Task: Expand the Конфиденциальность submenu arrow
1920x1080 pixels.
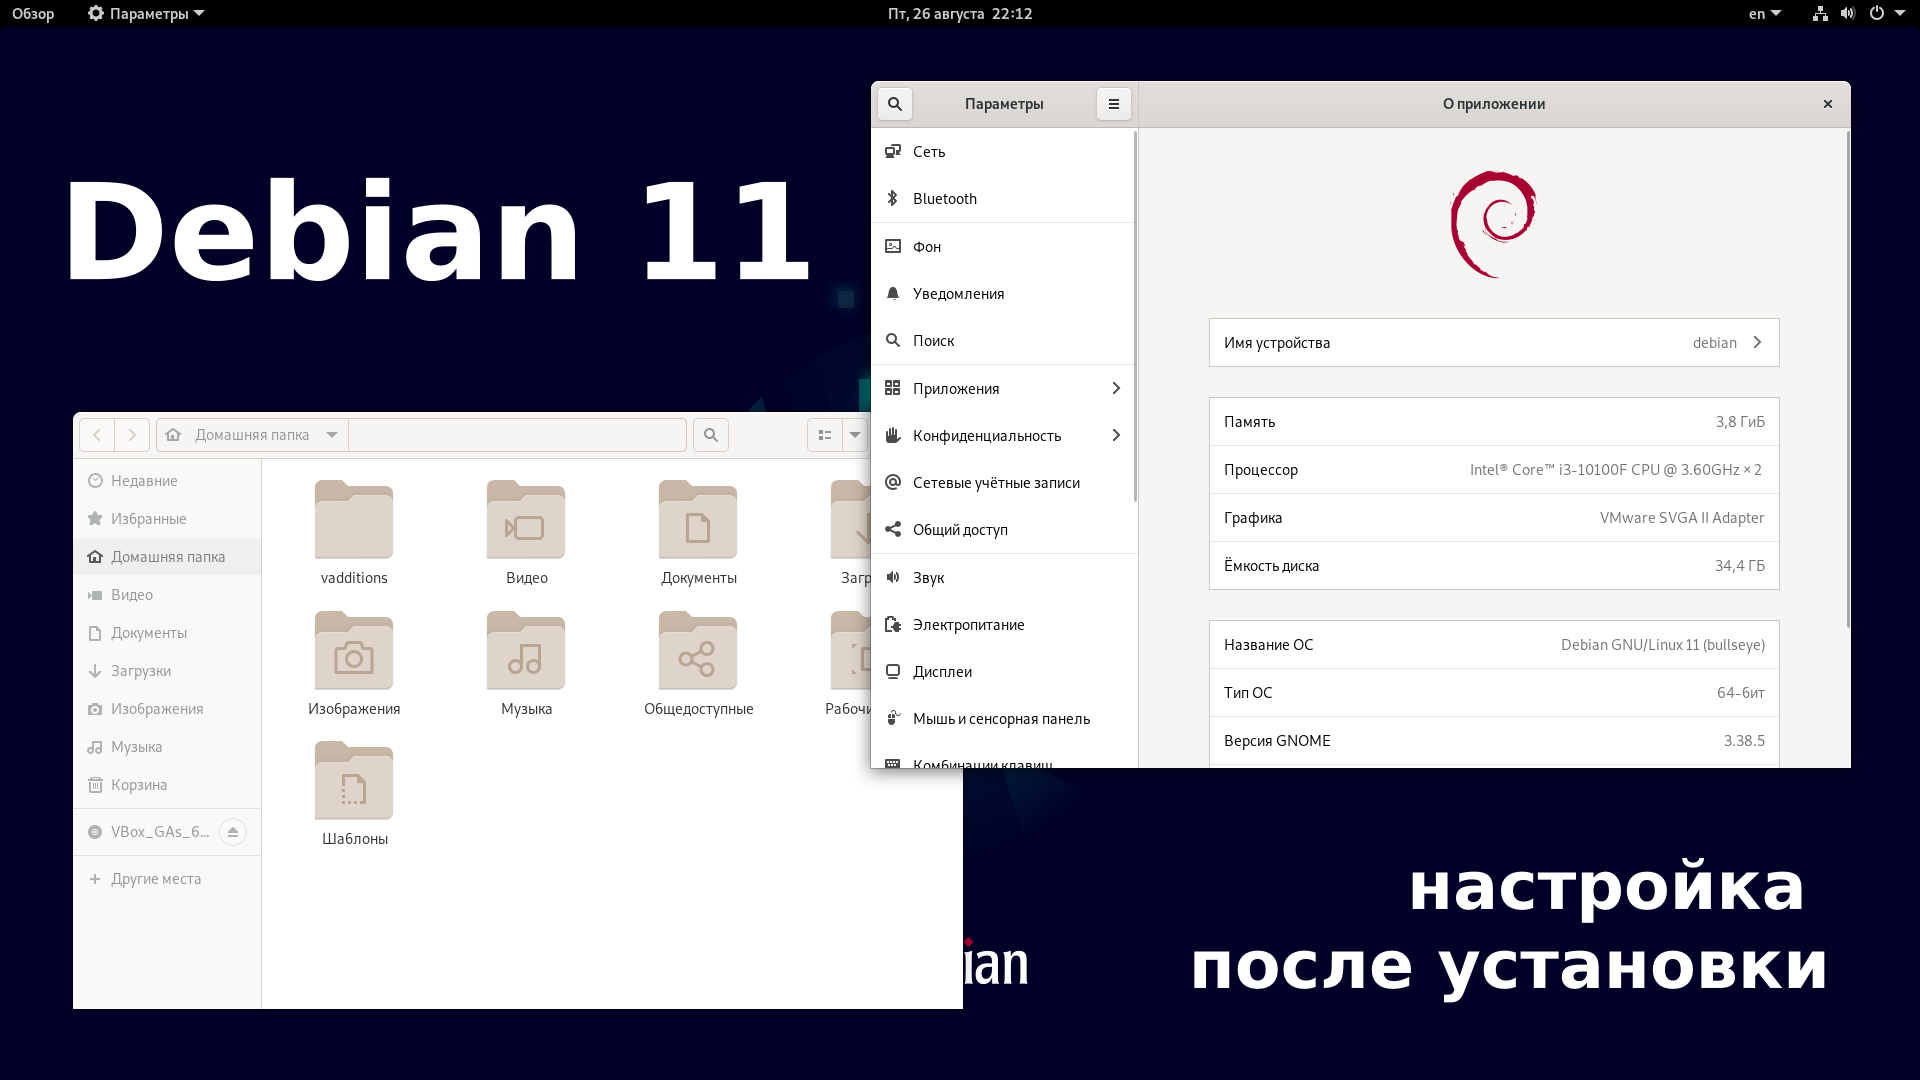Action: (1116, 435)
